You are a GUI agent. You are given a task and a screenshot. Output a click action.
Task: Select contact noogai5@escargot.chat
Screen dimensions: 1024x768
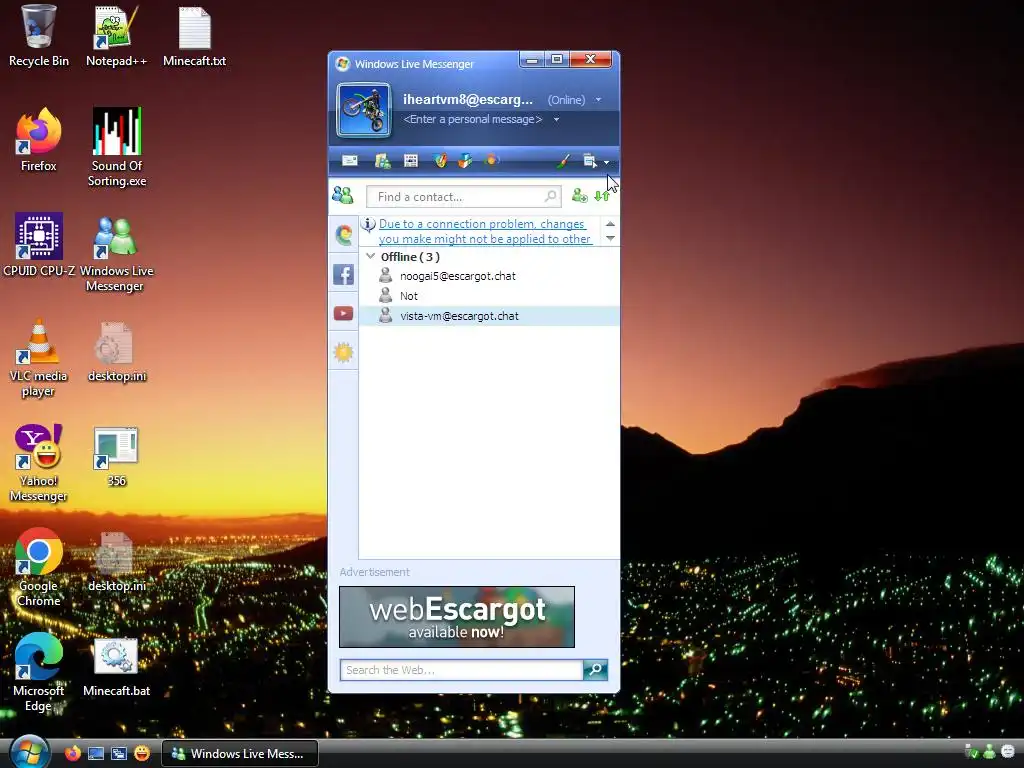click(489, 276)
